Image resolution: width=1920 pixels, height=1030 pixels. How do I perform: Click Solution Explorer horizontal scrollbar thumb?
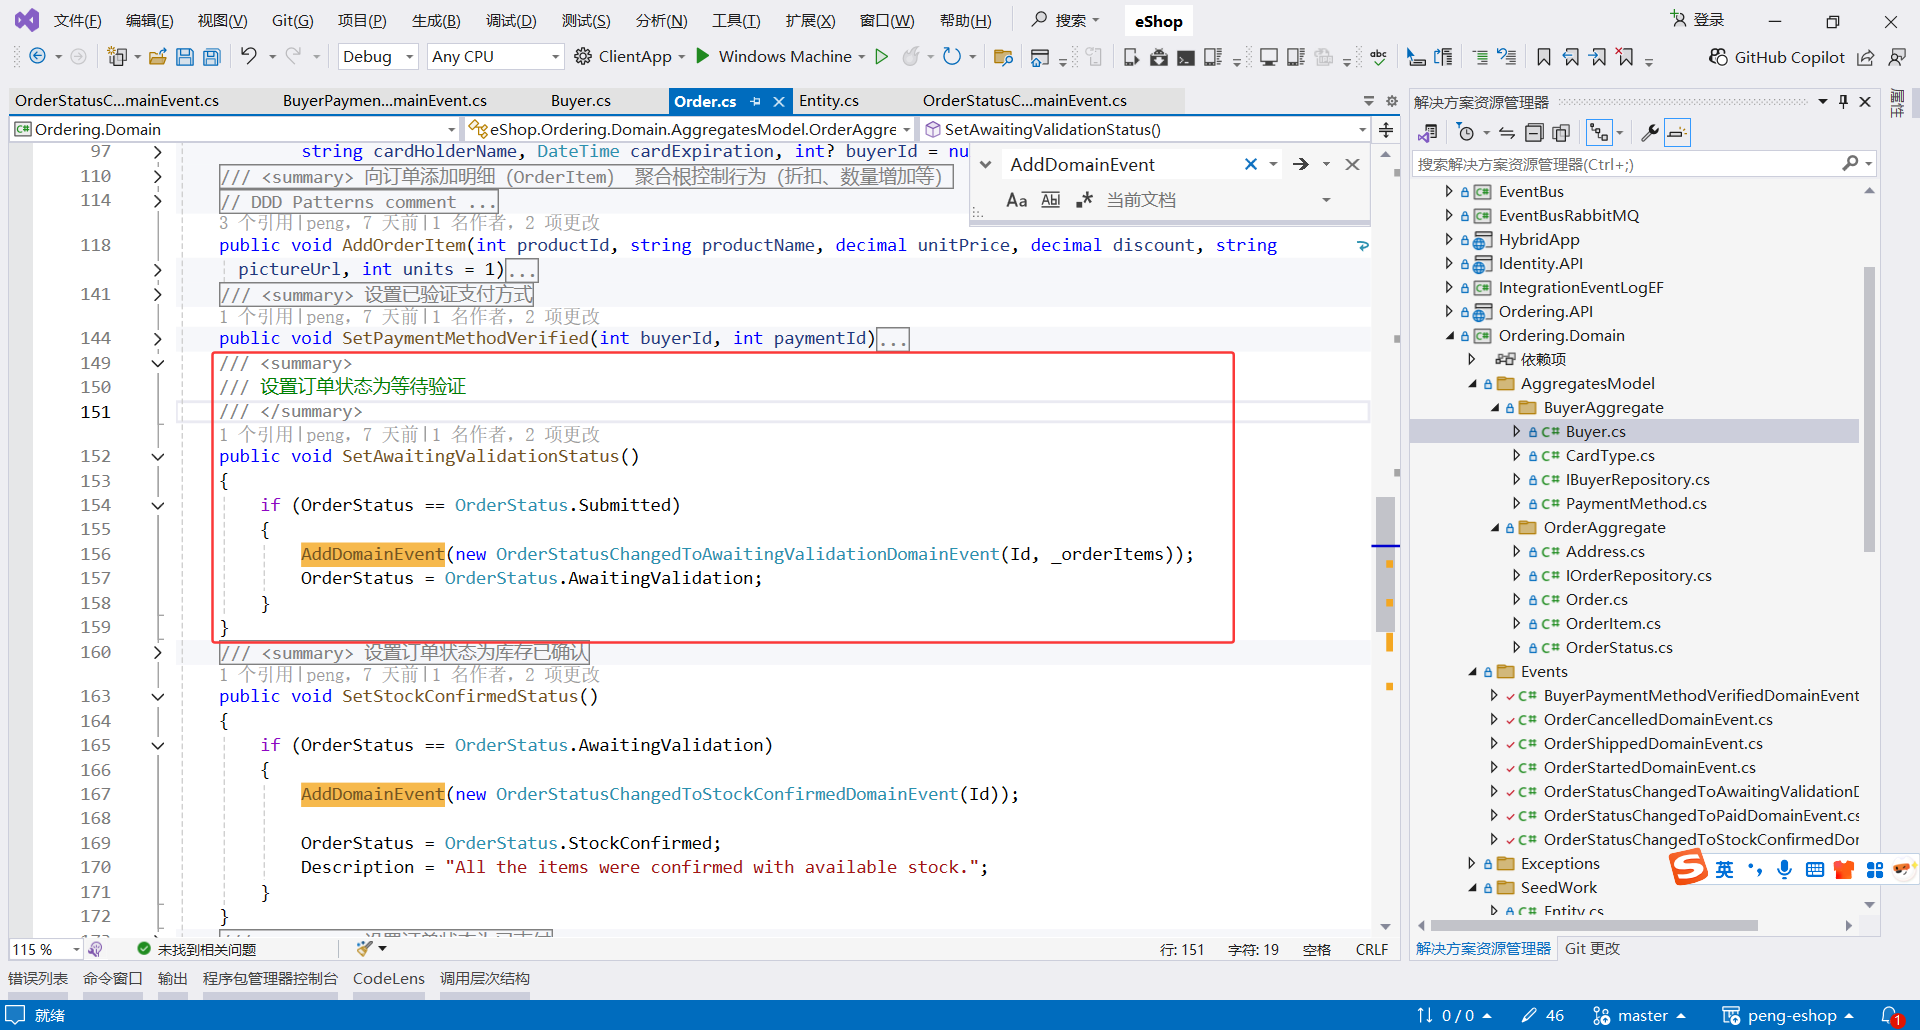[1594, 926]
